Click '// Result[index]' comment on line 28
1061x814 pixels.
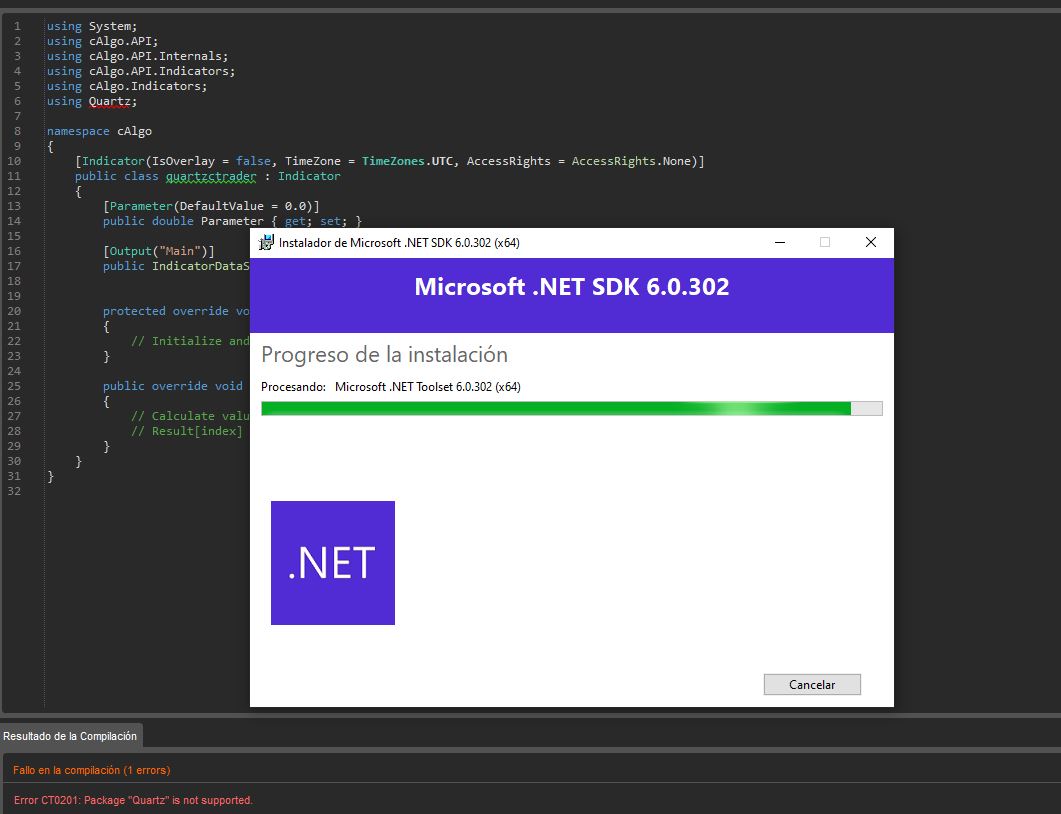[187, 431]
